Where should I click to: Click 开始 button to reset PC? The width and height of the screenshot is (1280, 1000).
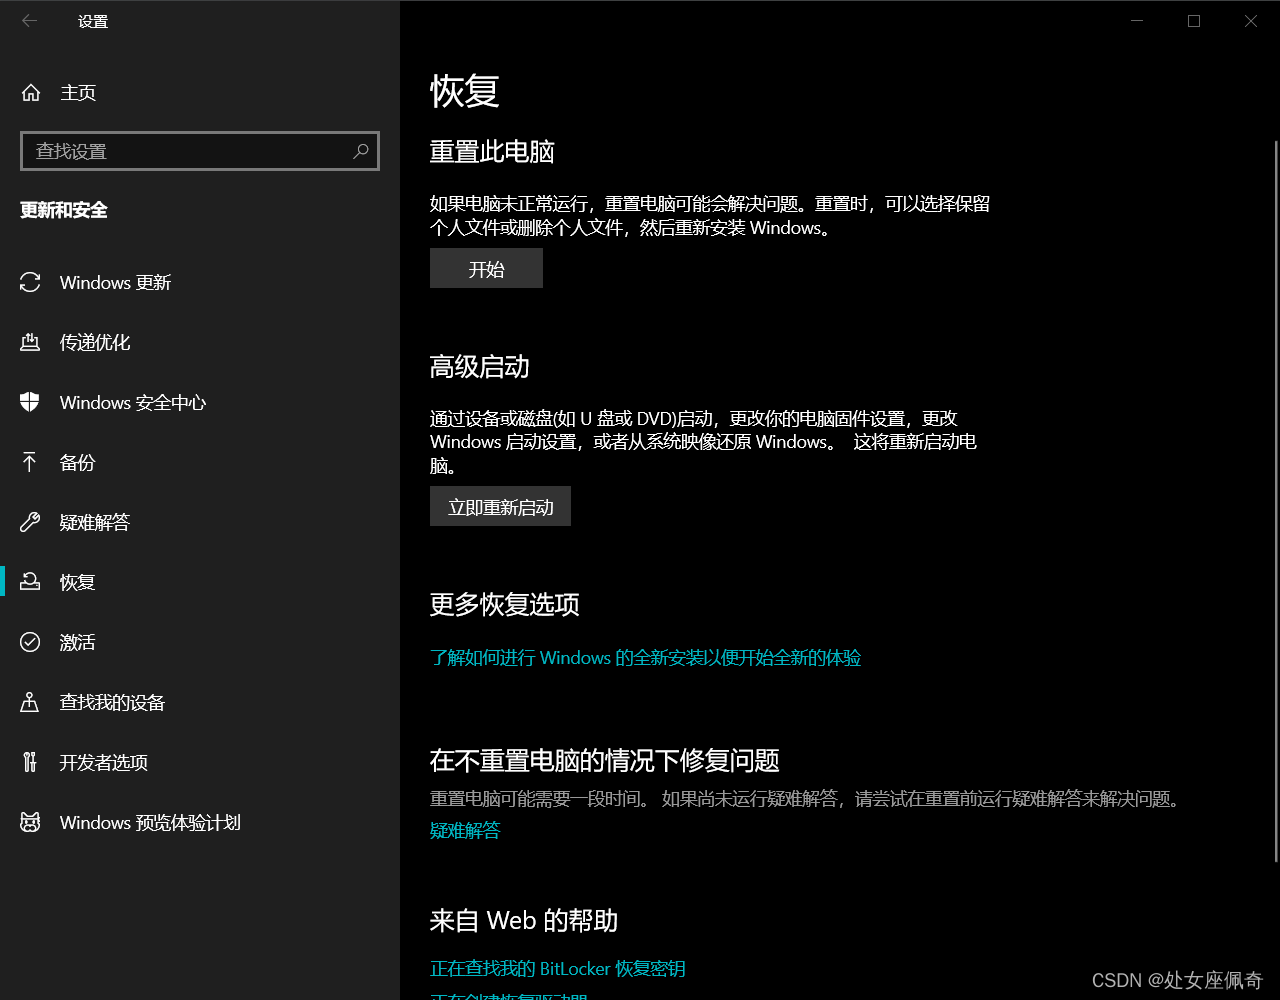click(486, 269)
